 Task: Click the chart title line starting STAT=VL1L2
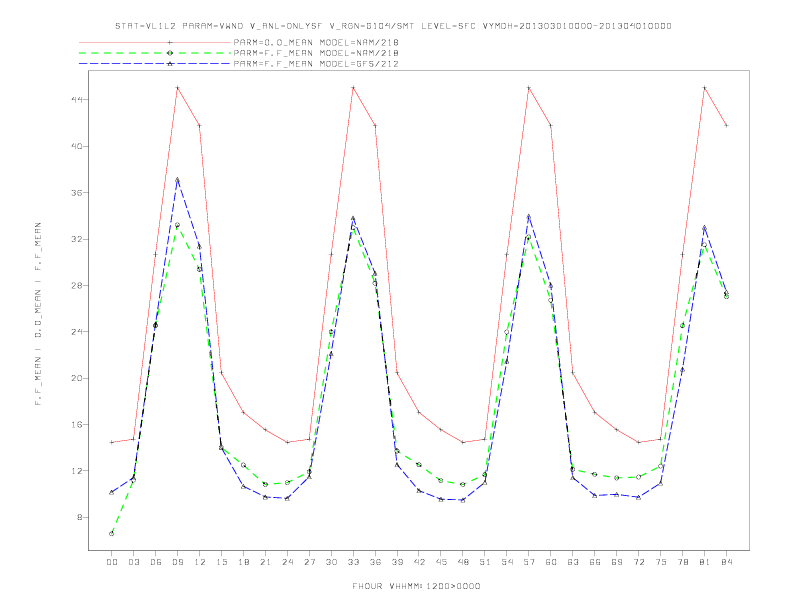393,26
